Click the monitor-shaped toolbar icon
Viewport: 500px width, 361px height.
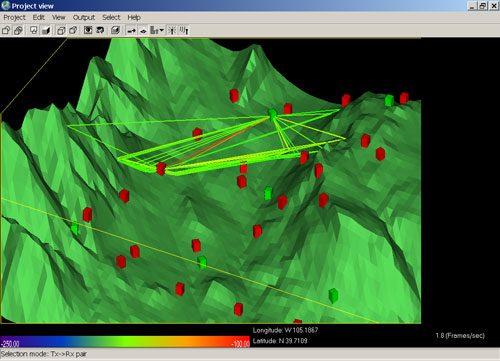pyautogui.click(x=33, y=31)
